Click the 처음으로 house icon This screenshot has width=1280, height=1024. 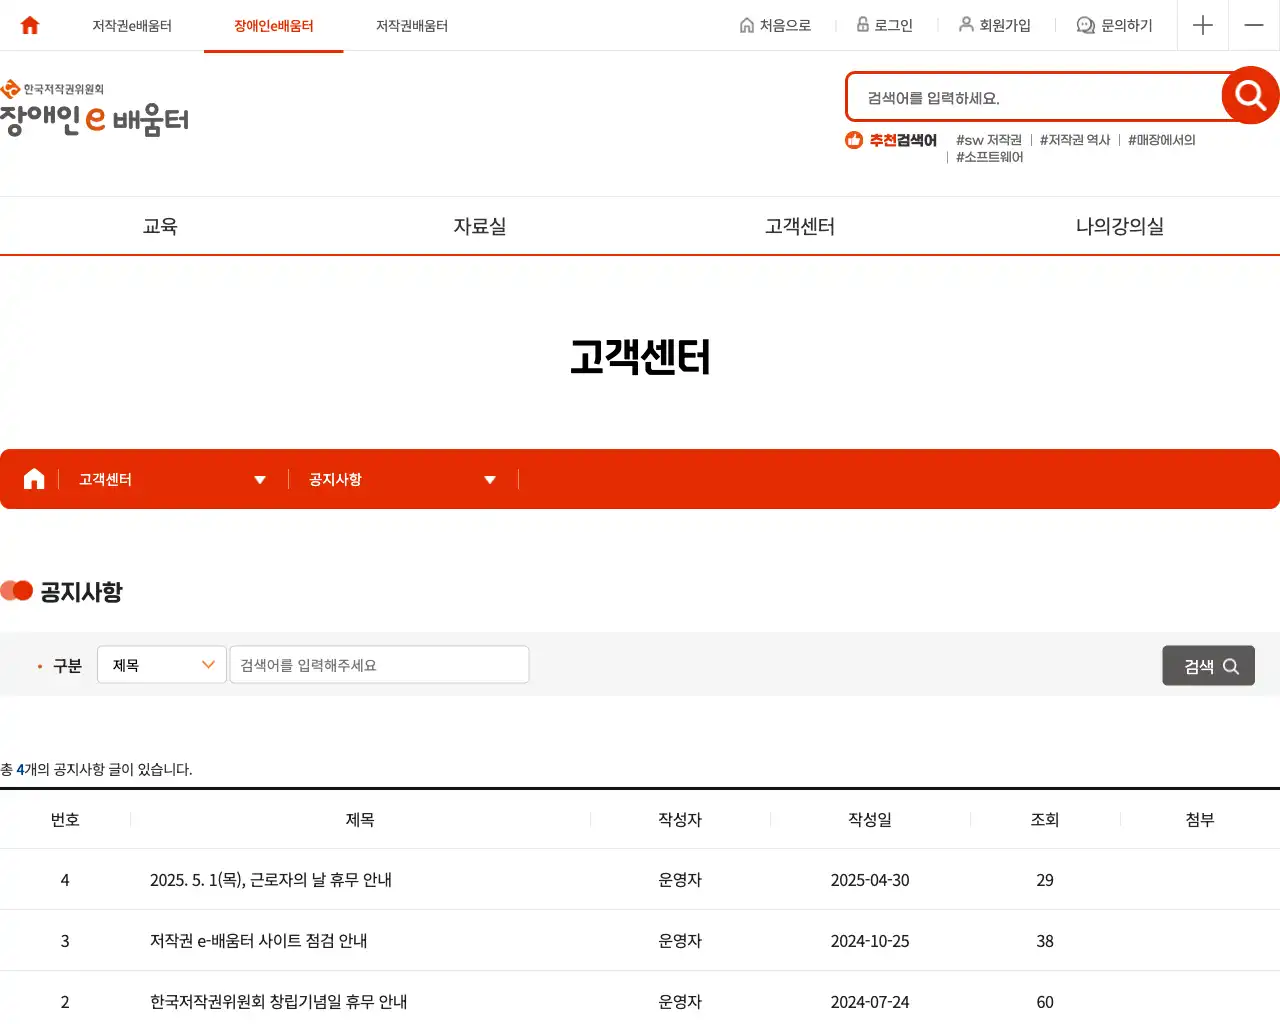[x=745, y=25]
